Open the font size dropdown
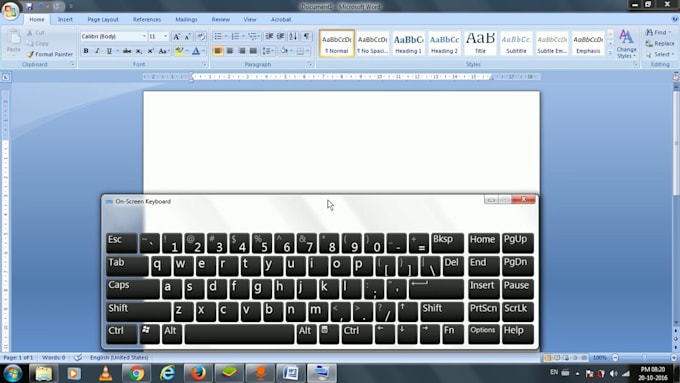 [165, 36]
